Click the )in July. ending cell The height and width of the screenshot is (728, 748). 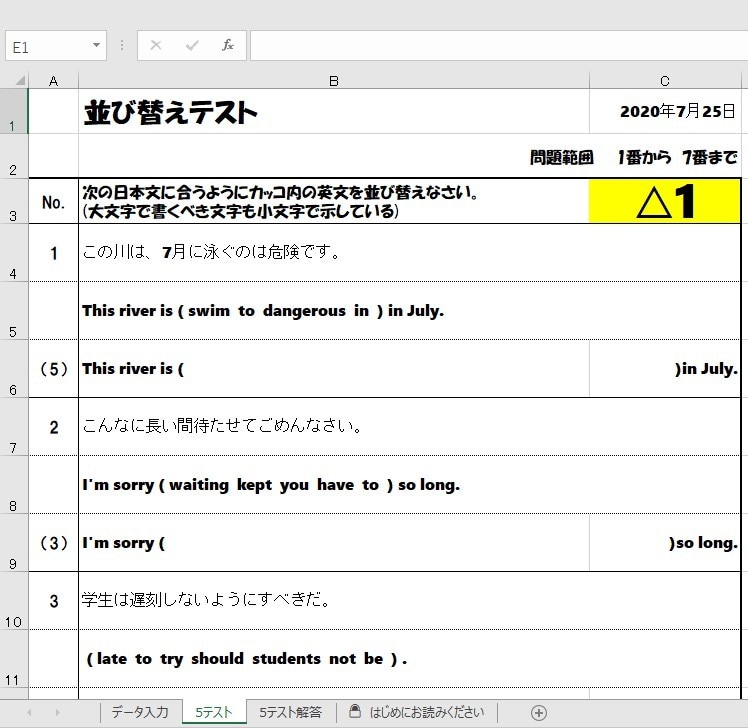665,369
